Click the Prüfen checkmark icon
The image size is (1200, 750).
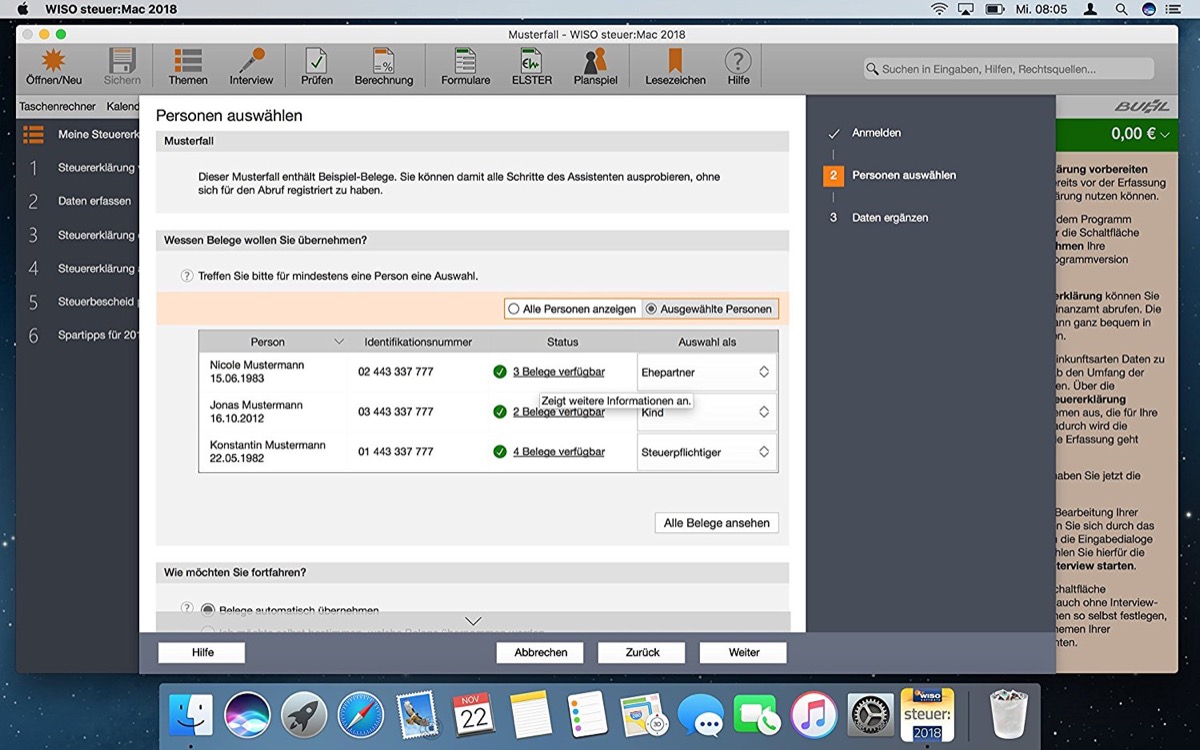coord(316,62)
